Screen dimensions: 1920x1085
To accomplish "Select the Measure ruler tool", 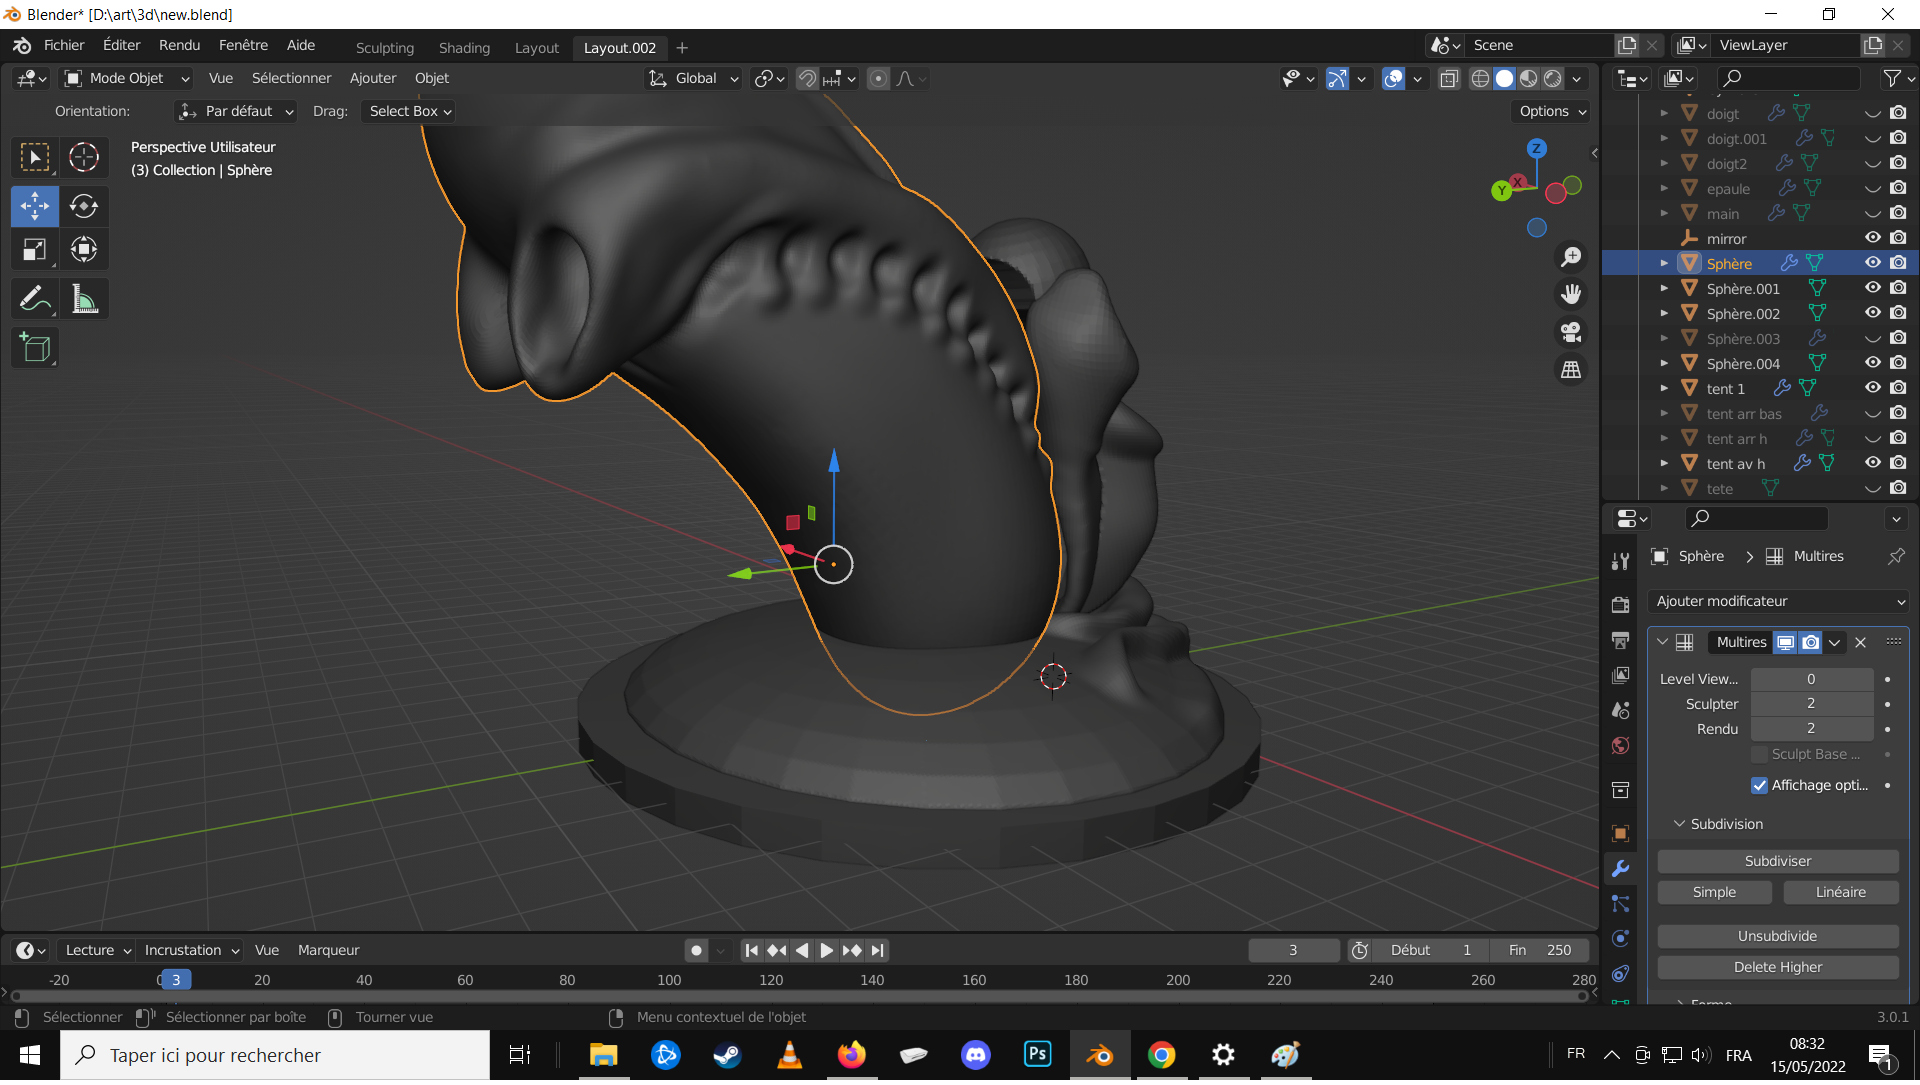I will [x=84, y=299].
